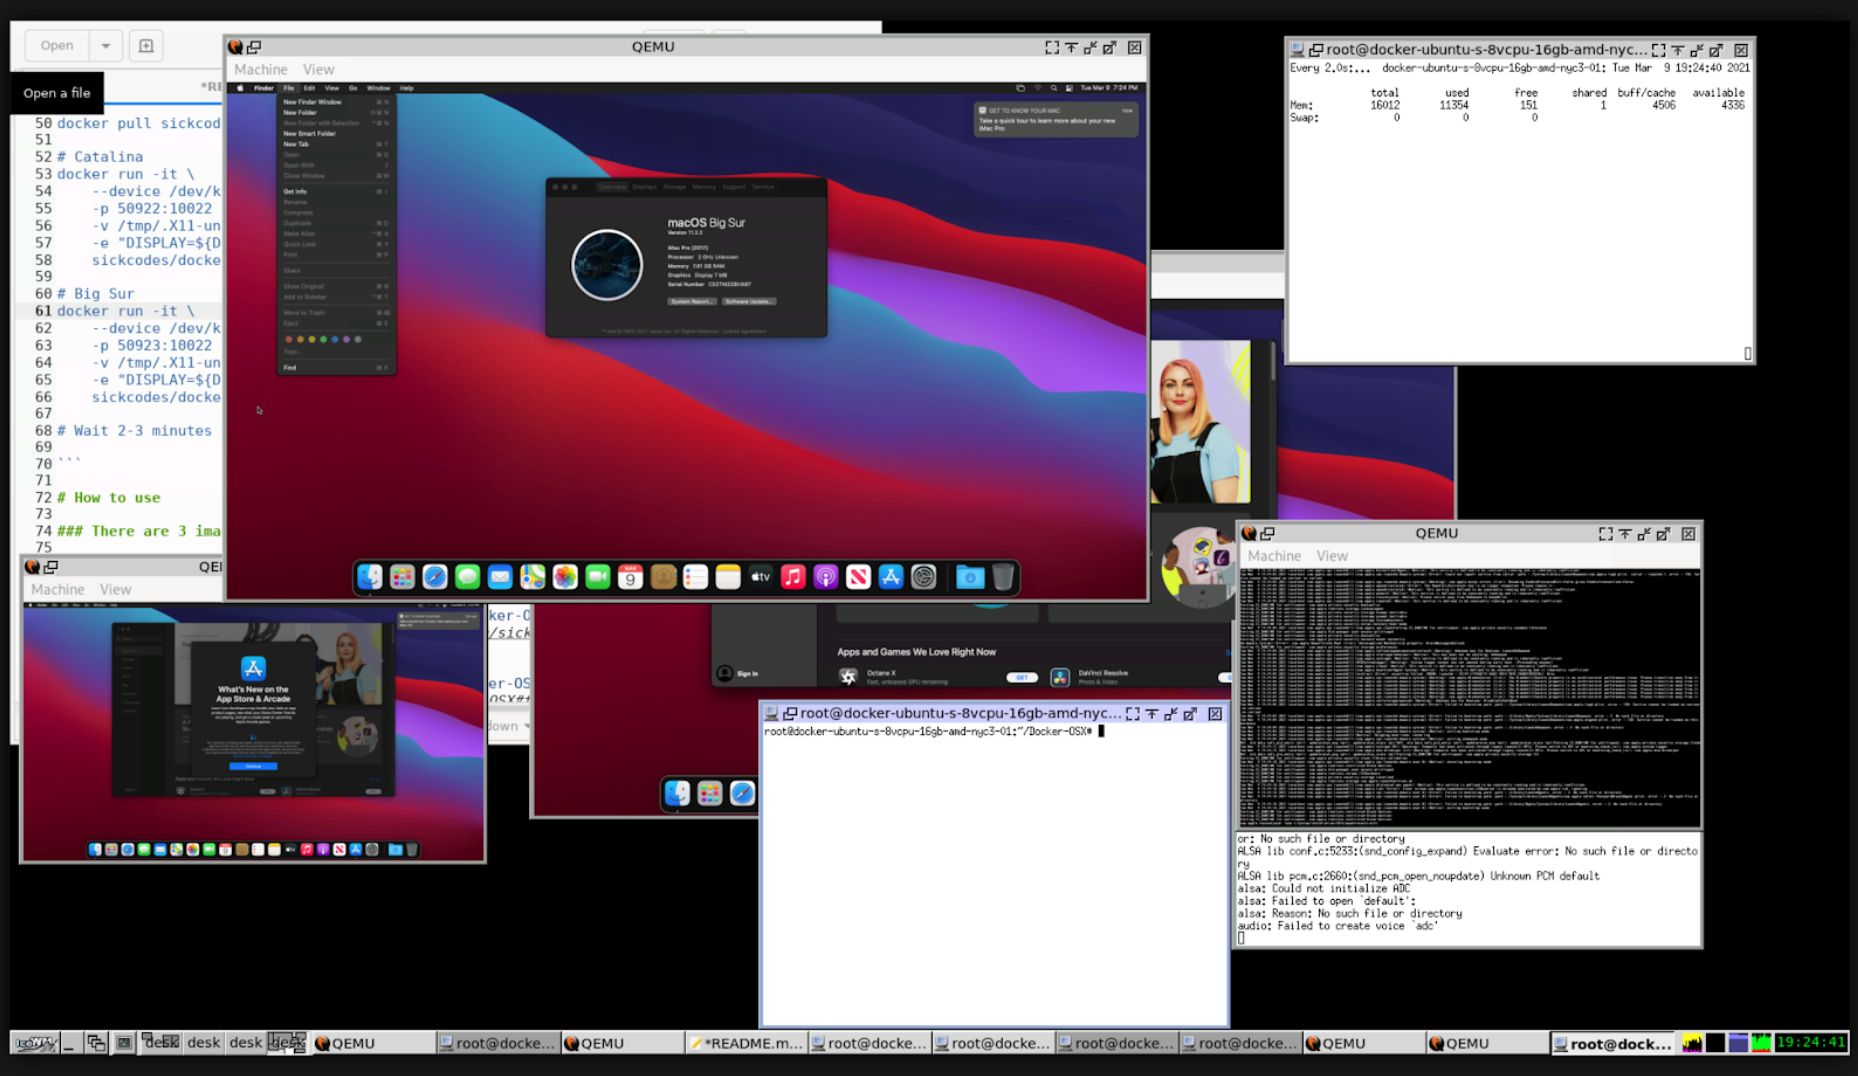The image size is (1858, 1076).
Task: Open System Preferences in the large QEMU window's dock
Action: pyautogui.click(x=924, y=576)
